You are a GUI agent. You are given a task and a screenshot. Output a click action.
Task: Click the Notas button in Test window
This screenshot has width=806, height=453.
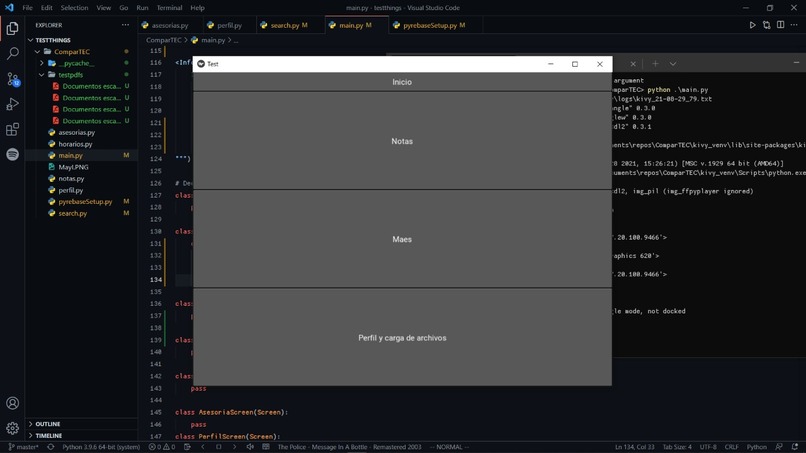coord(402,141)
